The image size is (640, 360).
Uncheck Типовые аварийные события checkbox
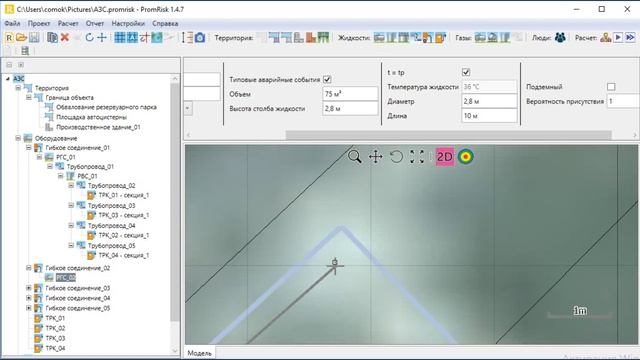[327, 79]
